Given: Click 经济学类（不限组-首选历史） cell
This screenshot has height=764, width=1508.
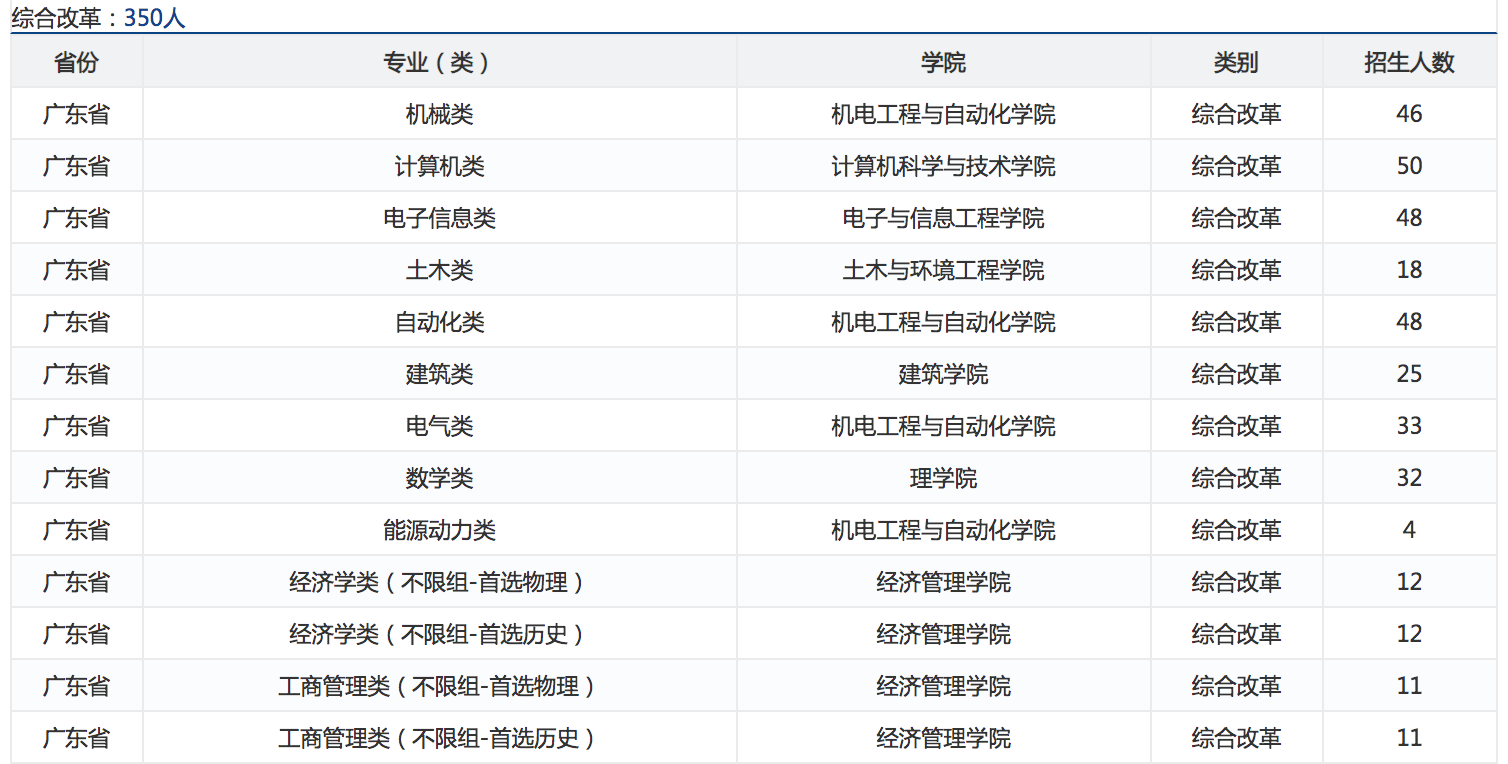Looking at the screenshot, I should tap(439, 634).
